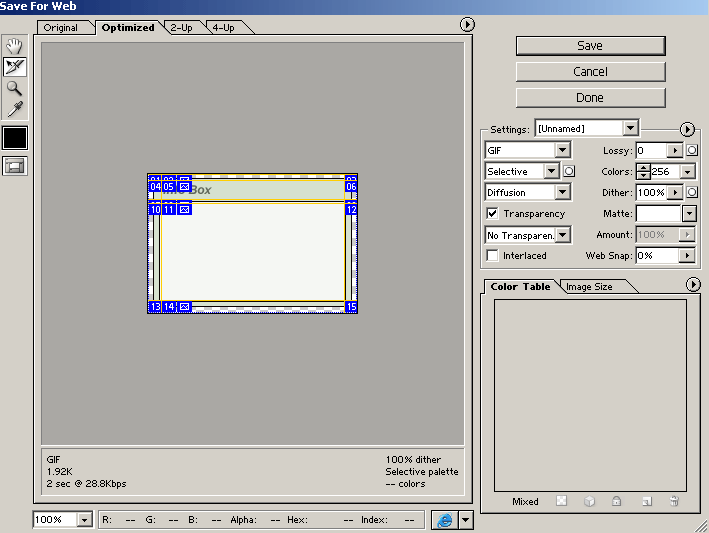Expand the Diffusion dither method dropdown
Image resolution: width=709 pixels, height=533 pixels.
[562, 192]
